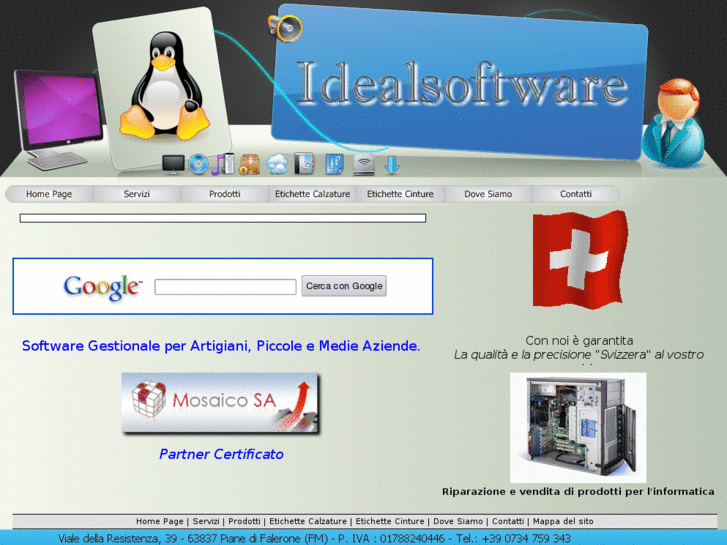Open Dove Siamo in the top navigation bar
This screenshot has width=727, height=545.
pos(488,194)
